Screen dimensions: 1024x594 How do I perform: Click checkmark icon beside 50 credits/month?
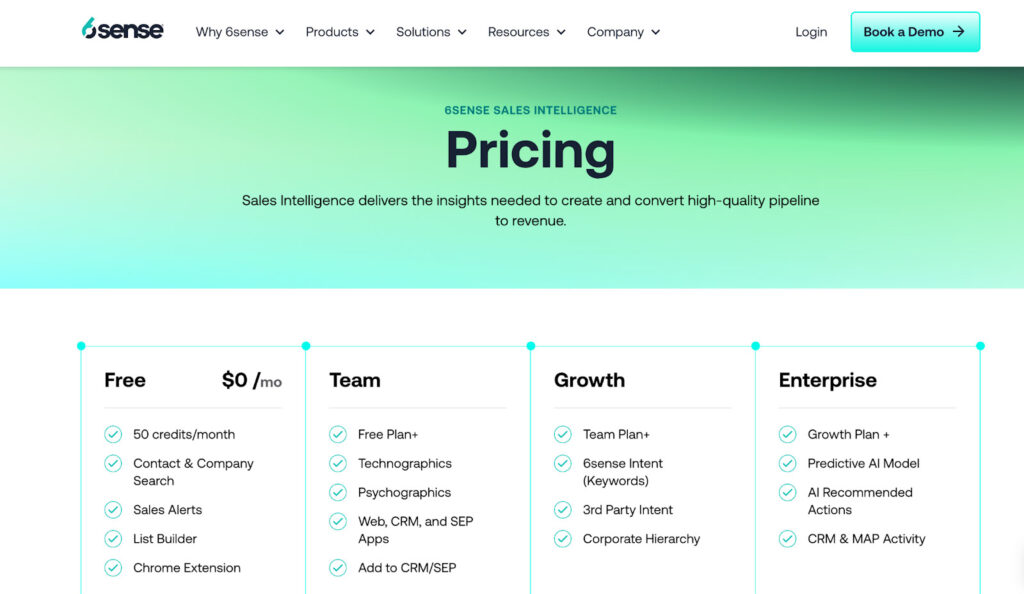pos(113,434)
